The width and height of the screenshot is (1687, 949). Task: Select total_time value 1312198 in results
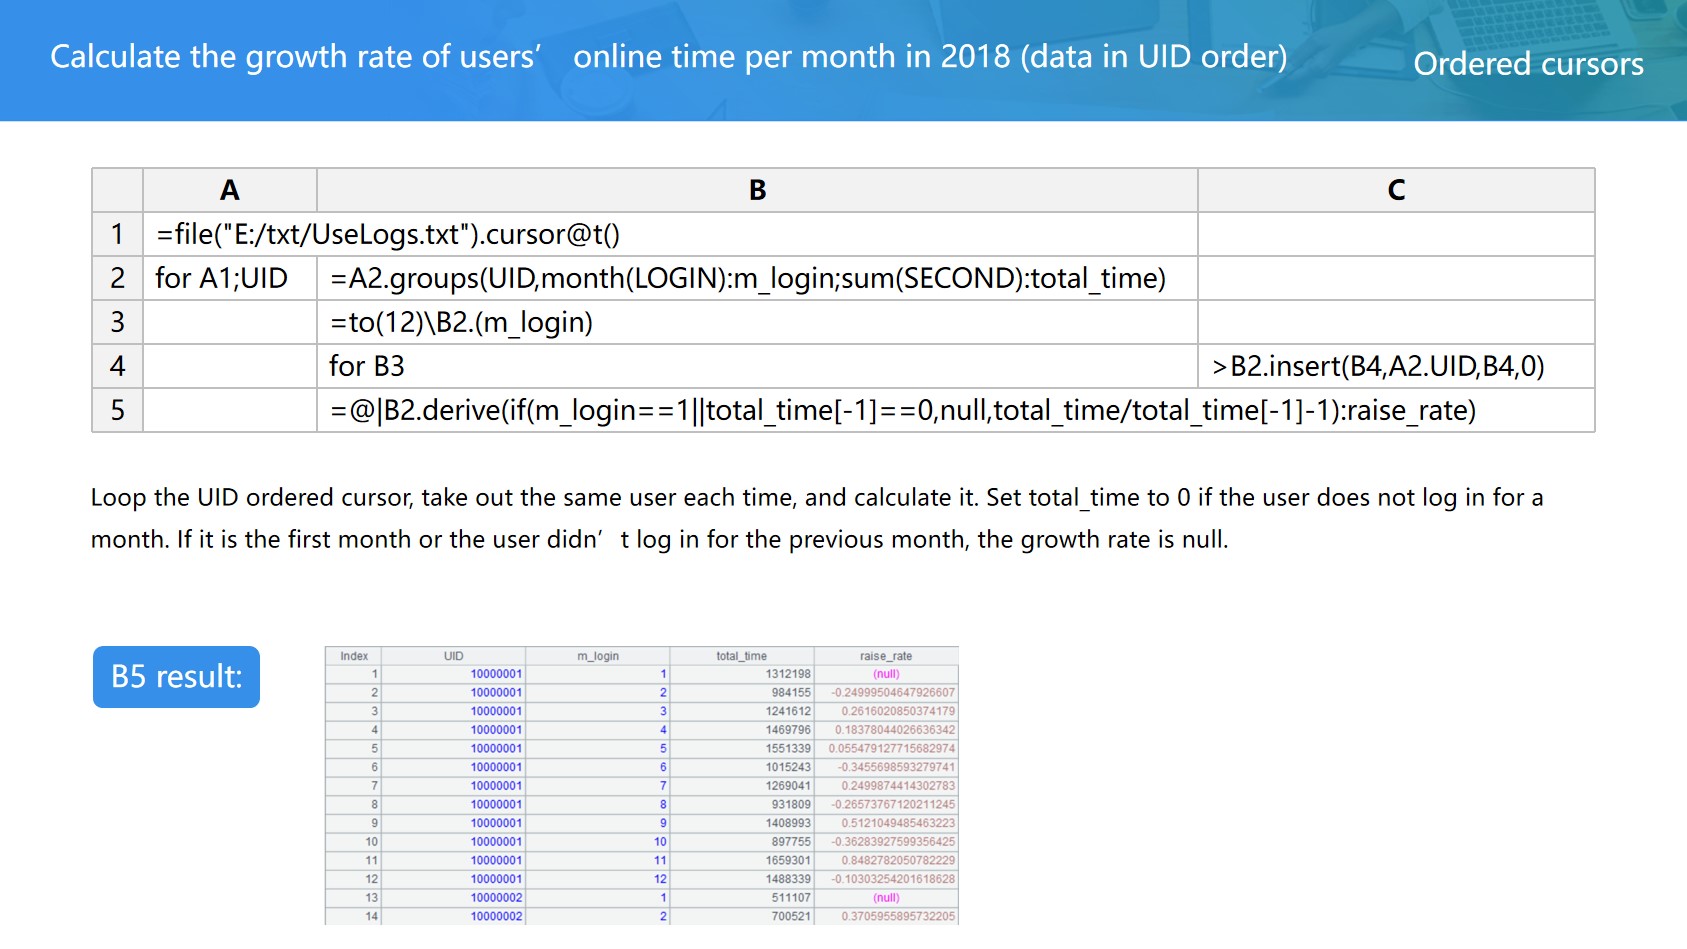tap(787, 674)
